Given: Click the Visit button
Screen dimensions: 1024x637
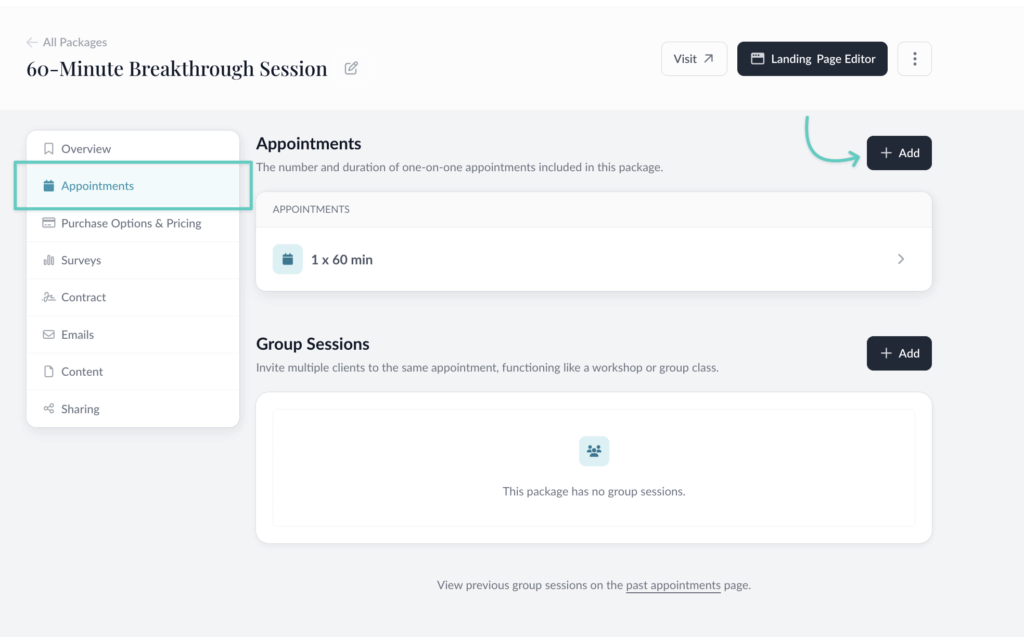Looking at the screenshot, I should (694, 59).
